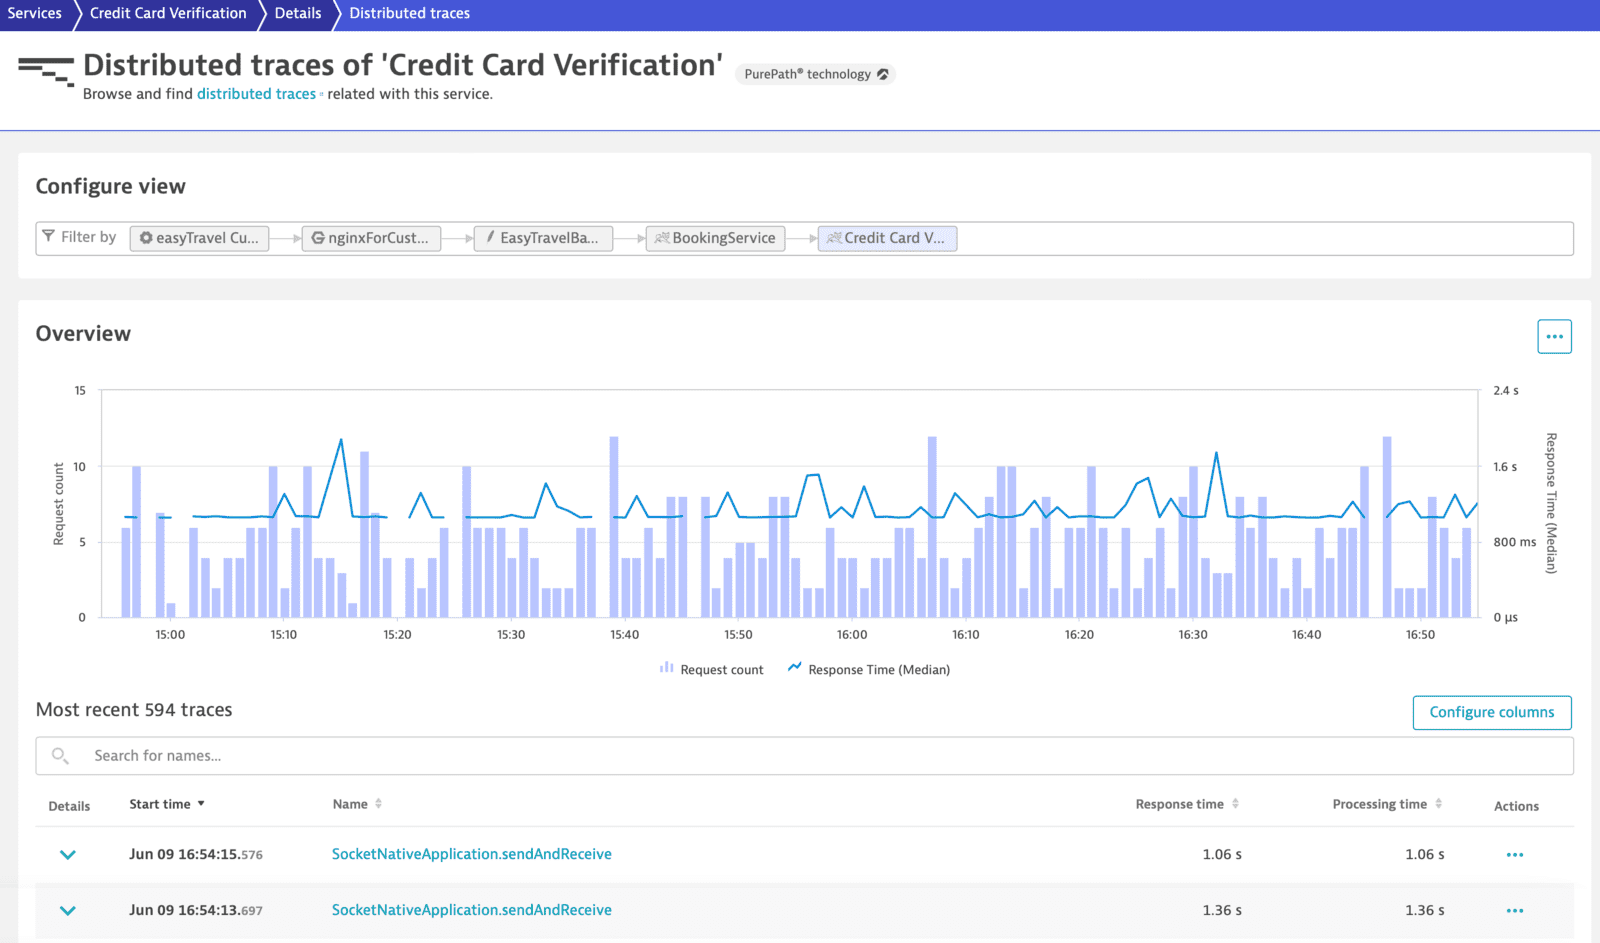This screenshot has width=1600, height=943.
Task: Focus the Search for names field
Action: [800, 756]
